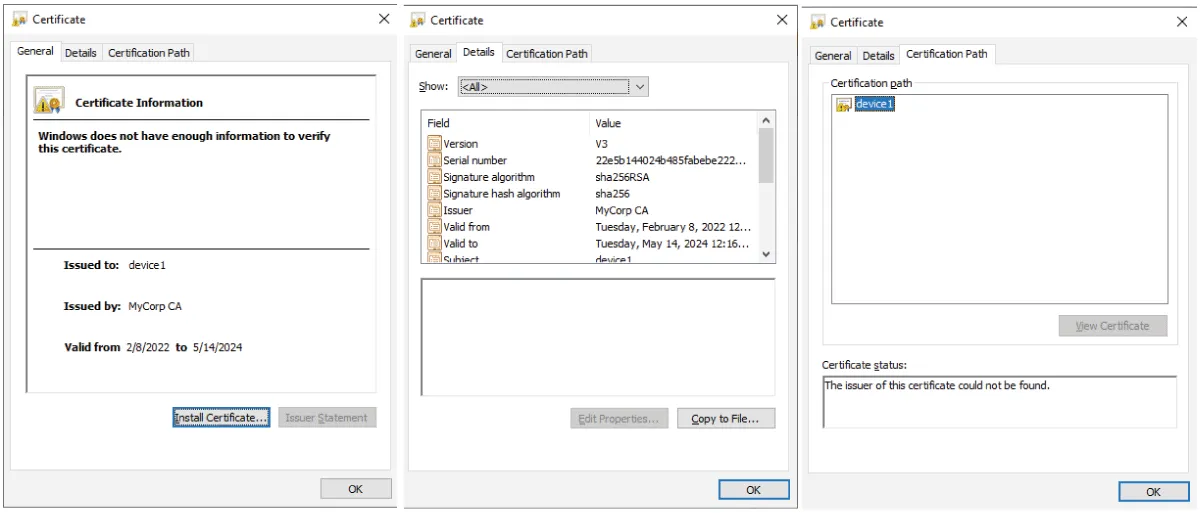
Task: Click the Valid from field icon
Action: coord(434,227)
